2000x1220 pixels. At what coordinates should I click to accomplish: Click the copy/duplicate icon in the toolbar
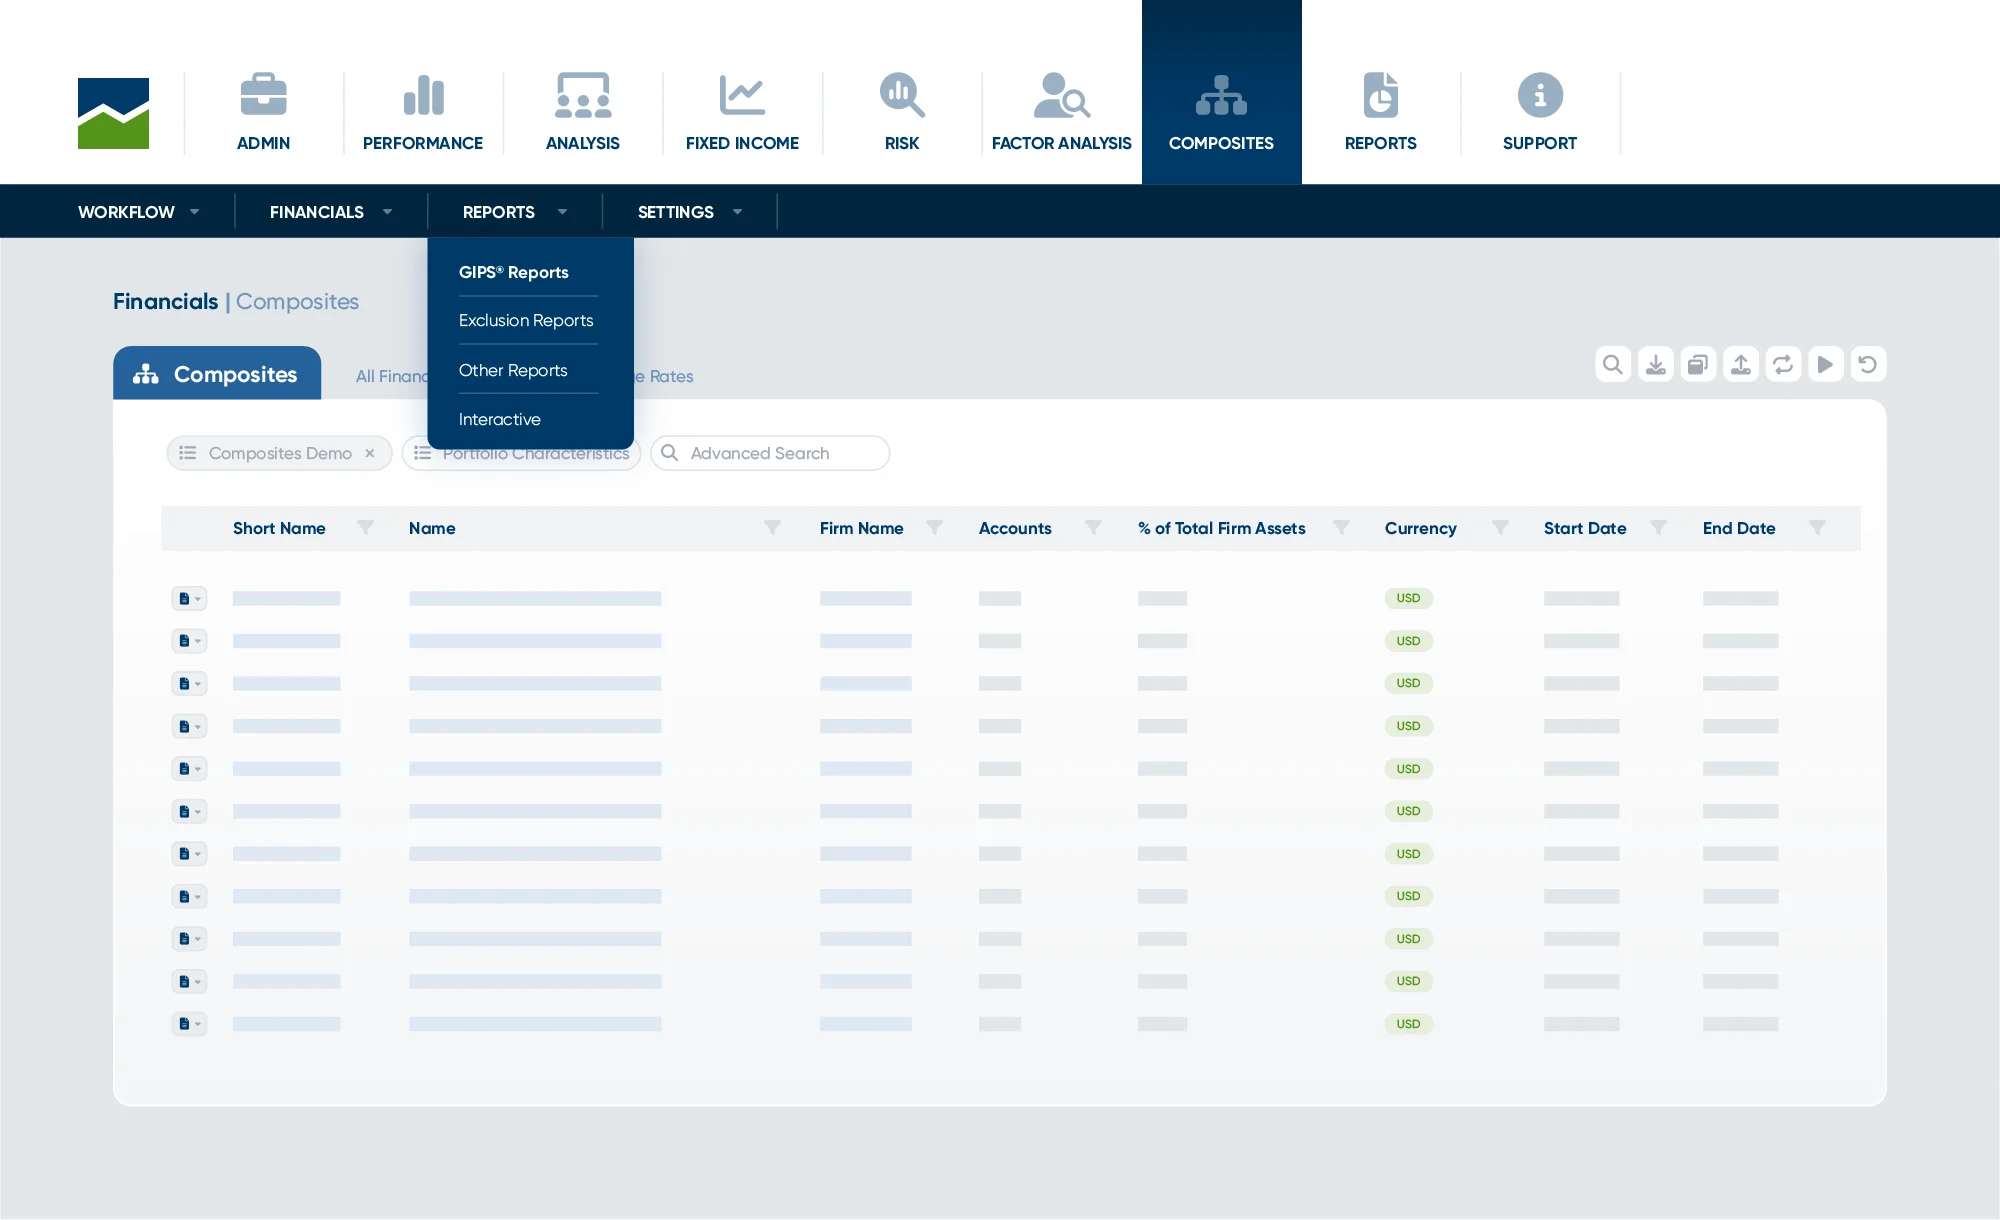[1698, 365]
